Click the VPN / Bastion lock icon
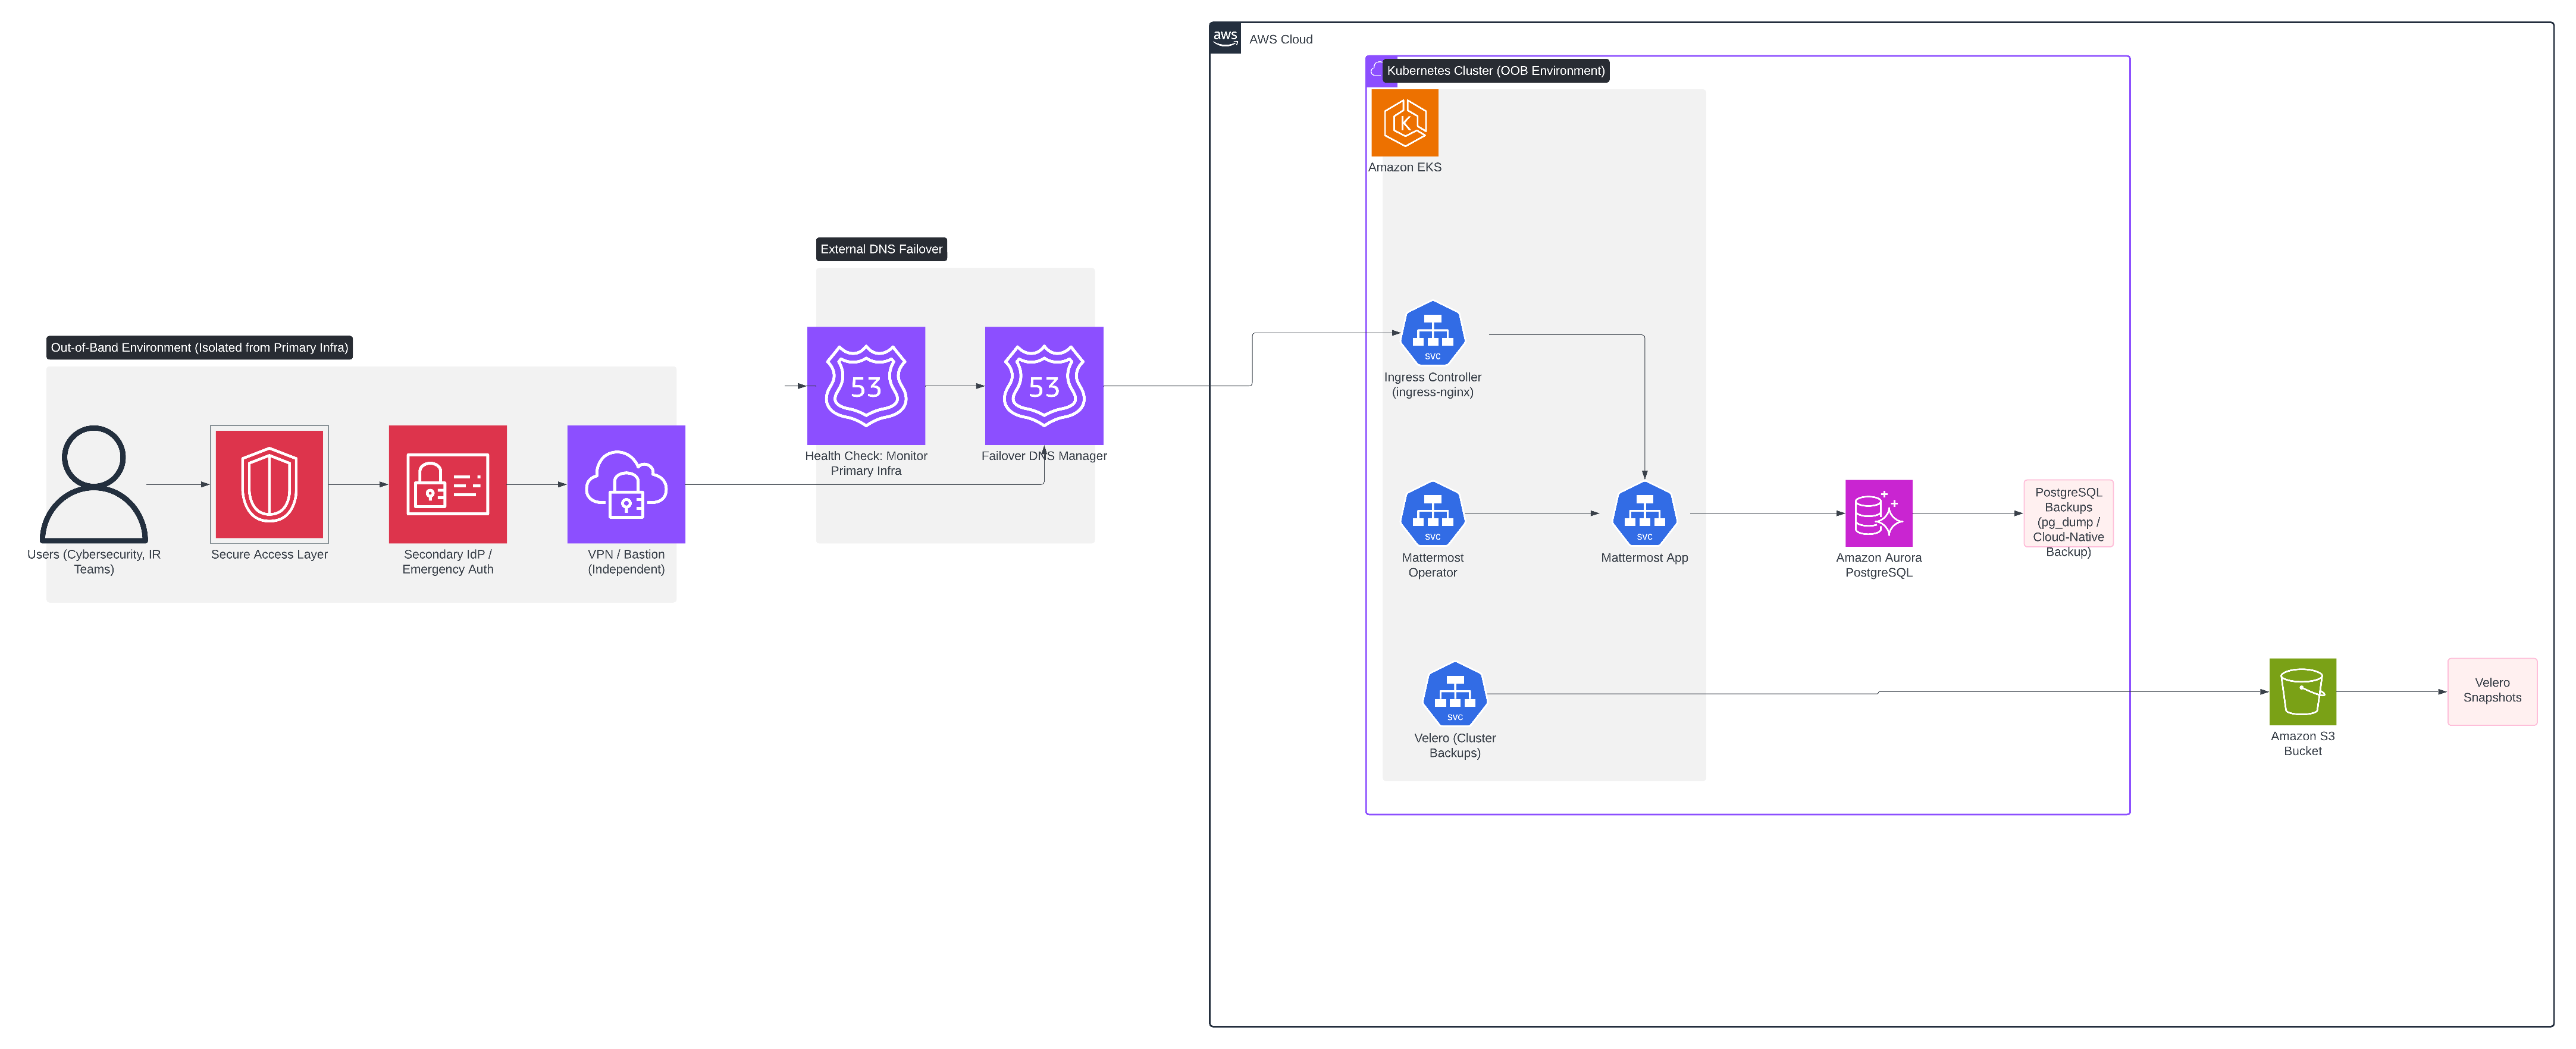The height and width of the screenshot is (1049, 2576). [626, 484]
